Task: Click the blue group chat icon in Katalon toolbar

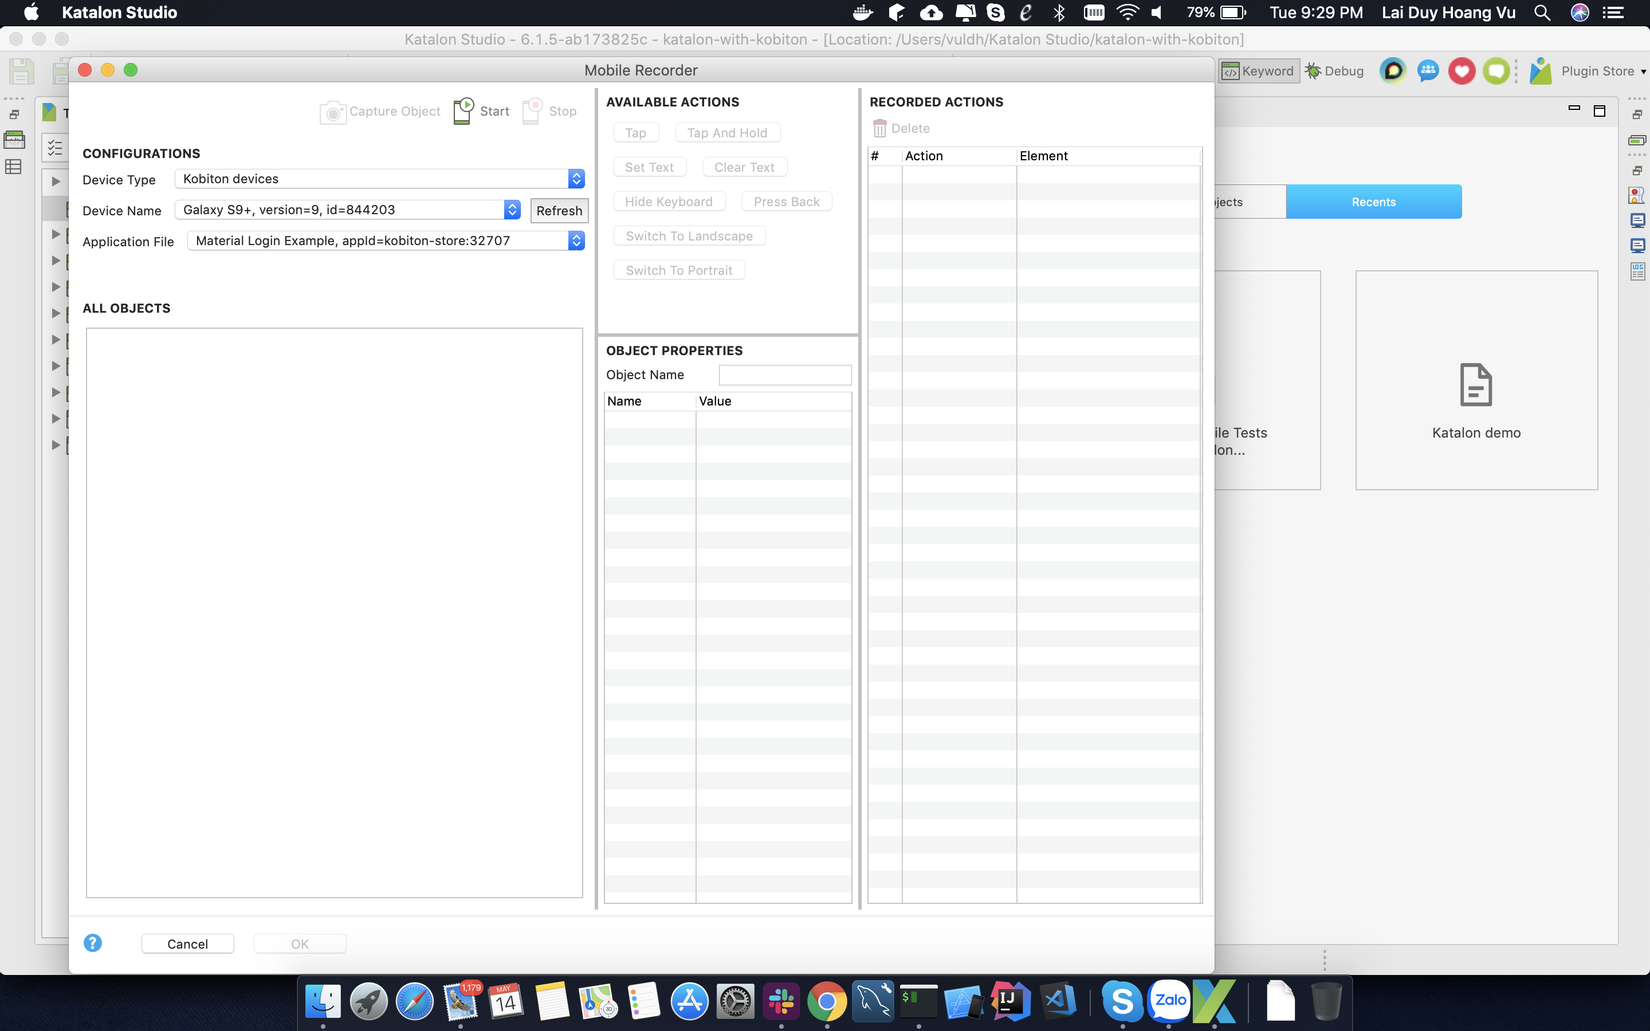Action: tap(1428, 71)
